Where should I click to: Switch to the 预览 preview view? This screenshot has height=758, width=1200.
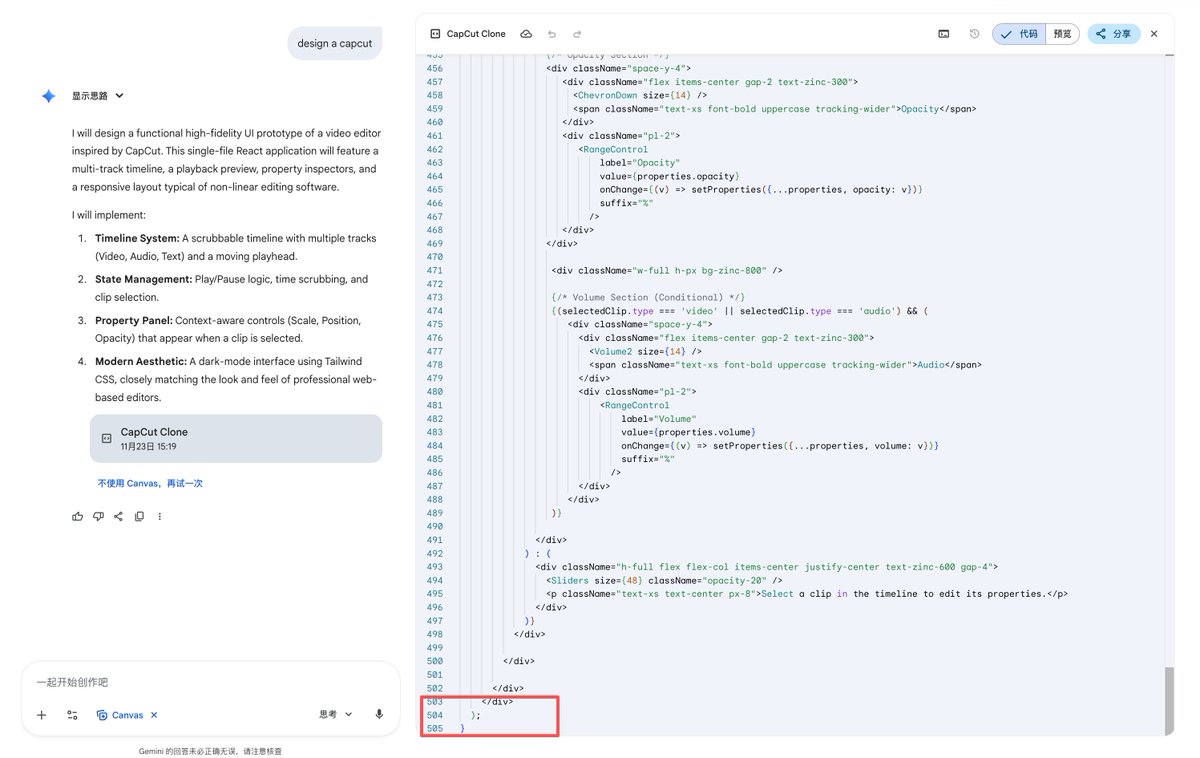(x=1062, y=34)
